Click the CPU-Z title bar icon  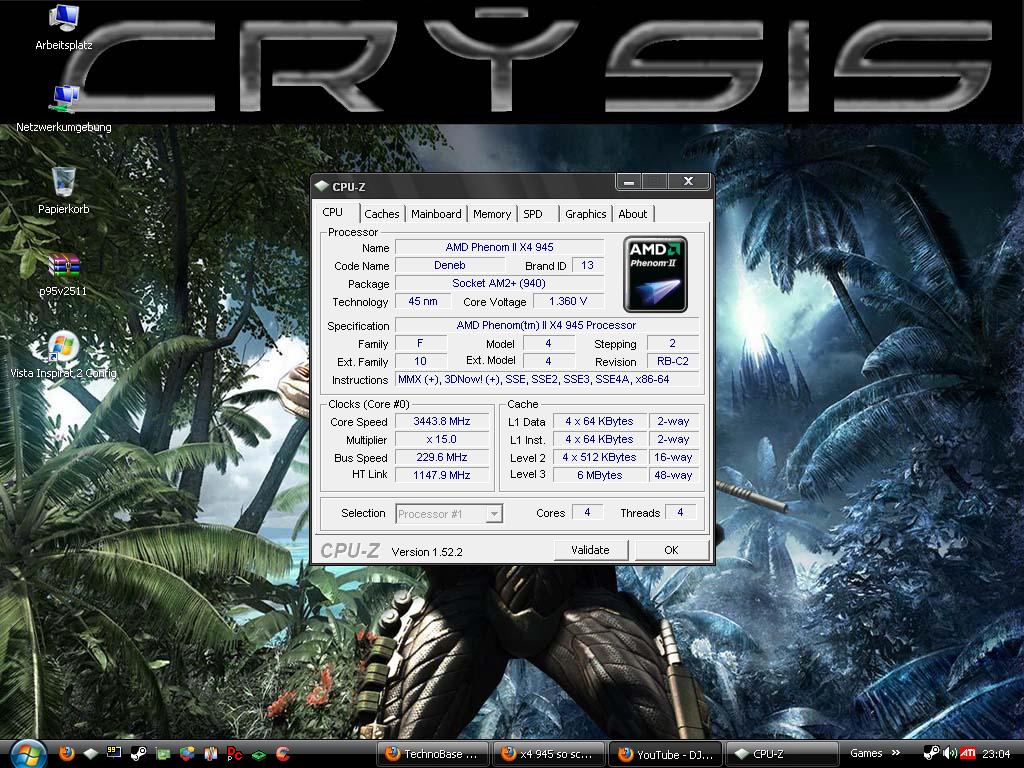tap(321, 186)
